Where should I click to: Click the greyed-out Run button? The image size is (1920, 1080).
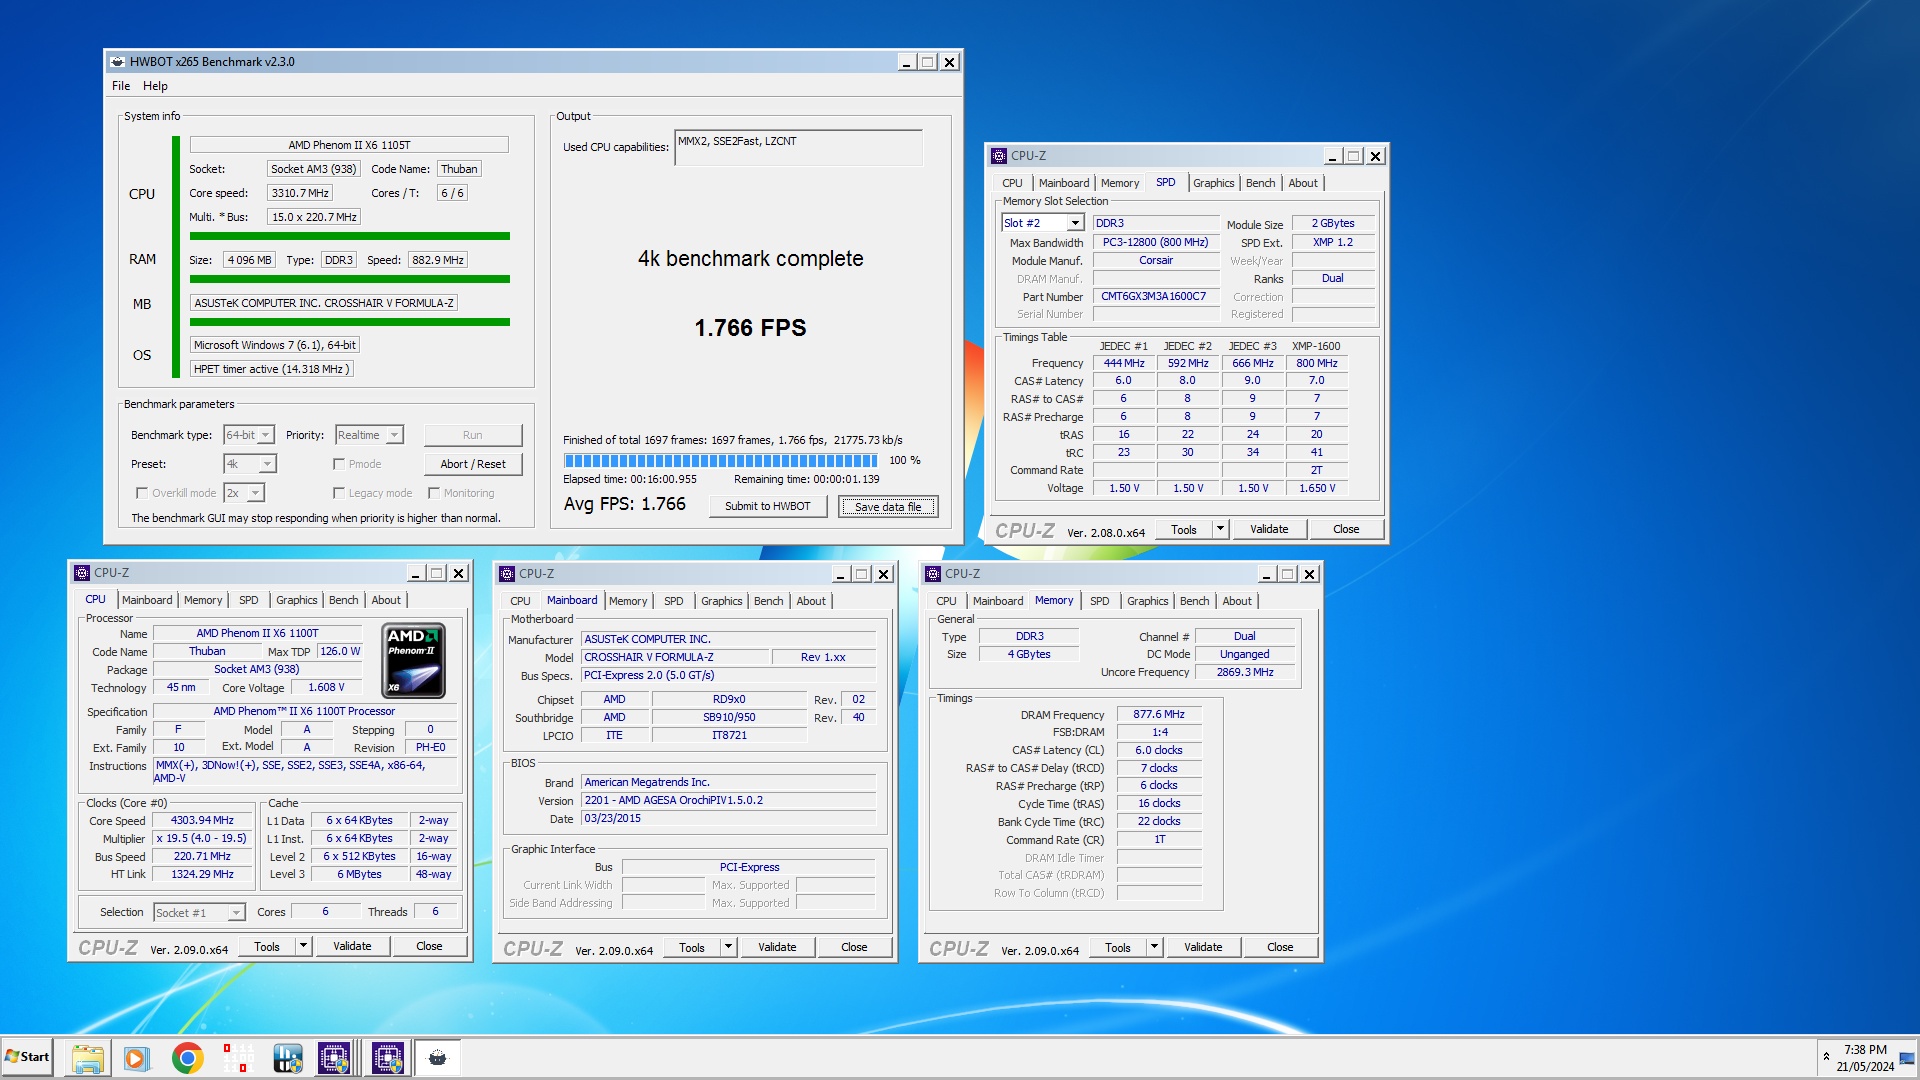coord(473,435)
